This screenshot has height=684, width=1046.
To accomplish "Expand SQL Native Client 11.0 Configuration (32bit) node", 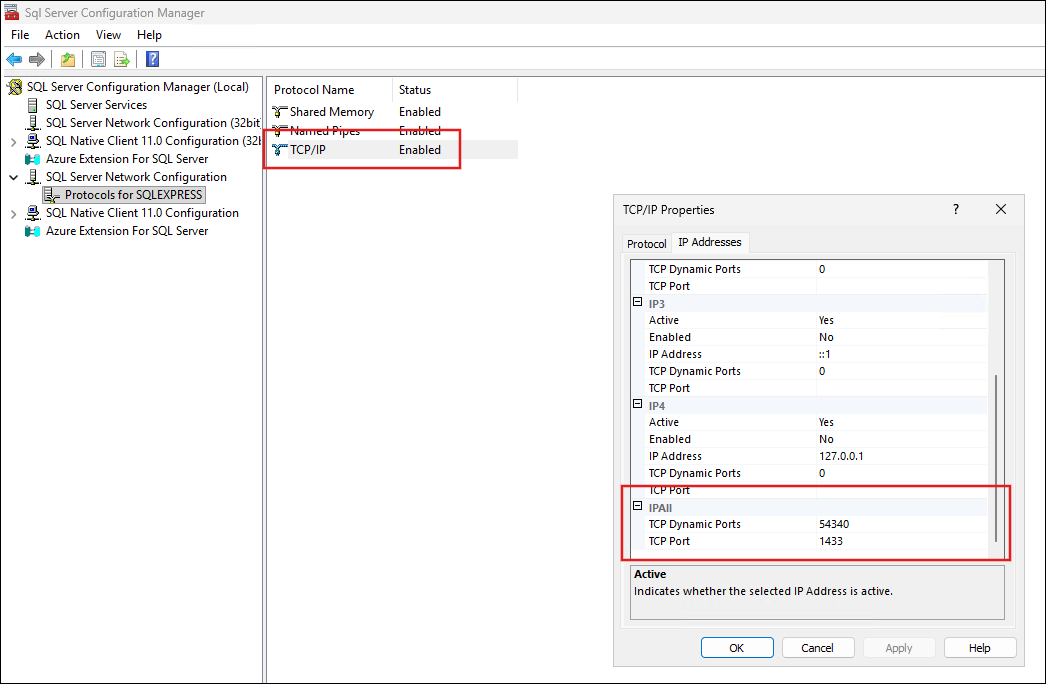I will point(13,141).
